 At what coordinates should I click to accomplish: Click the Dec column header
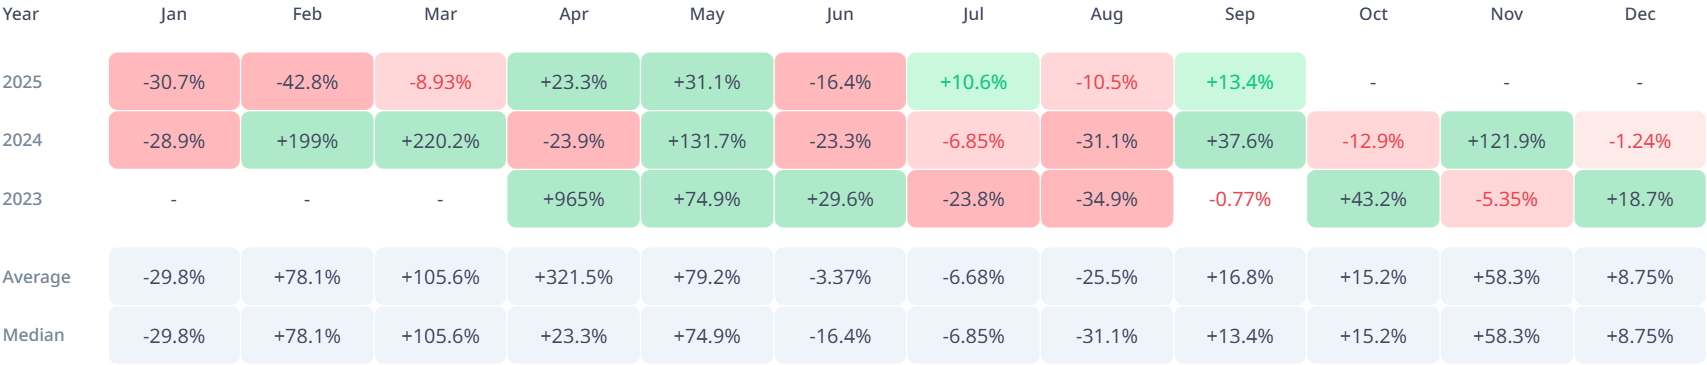(1640, 14)
